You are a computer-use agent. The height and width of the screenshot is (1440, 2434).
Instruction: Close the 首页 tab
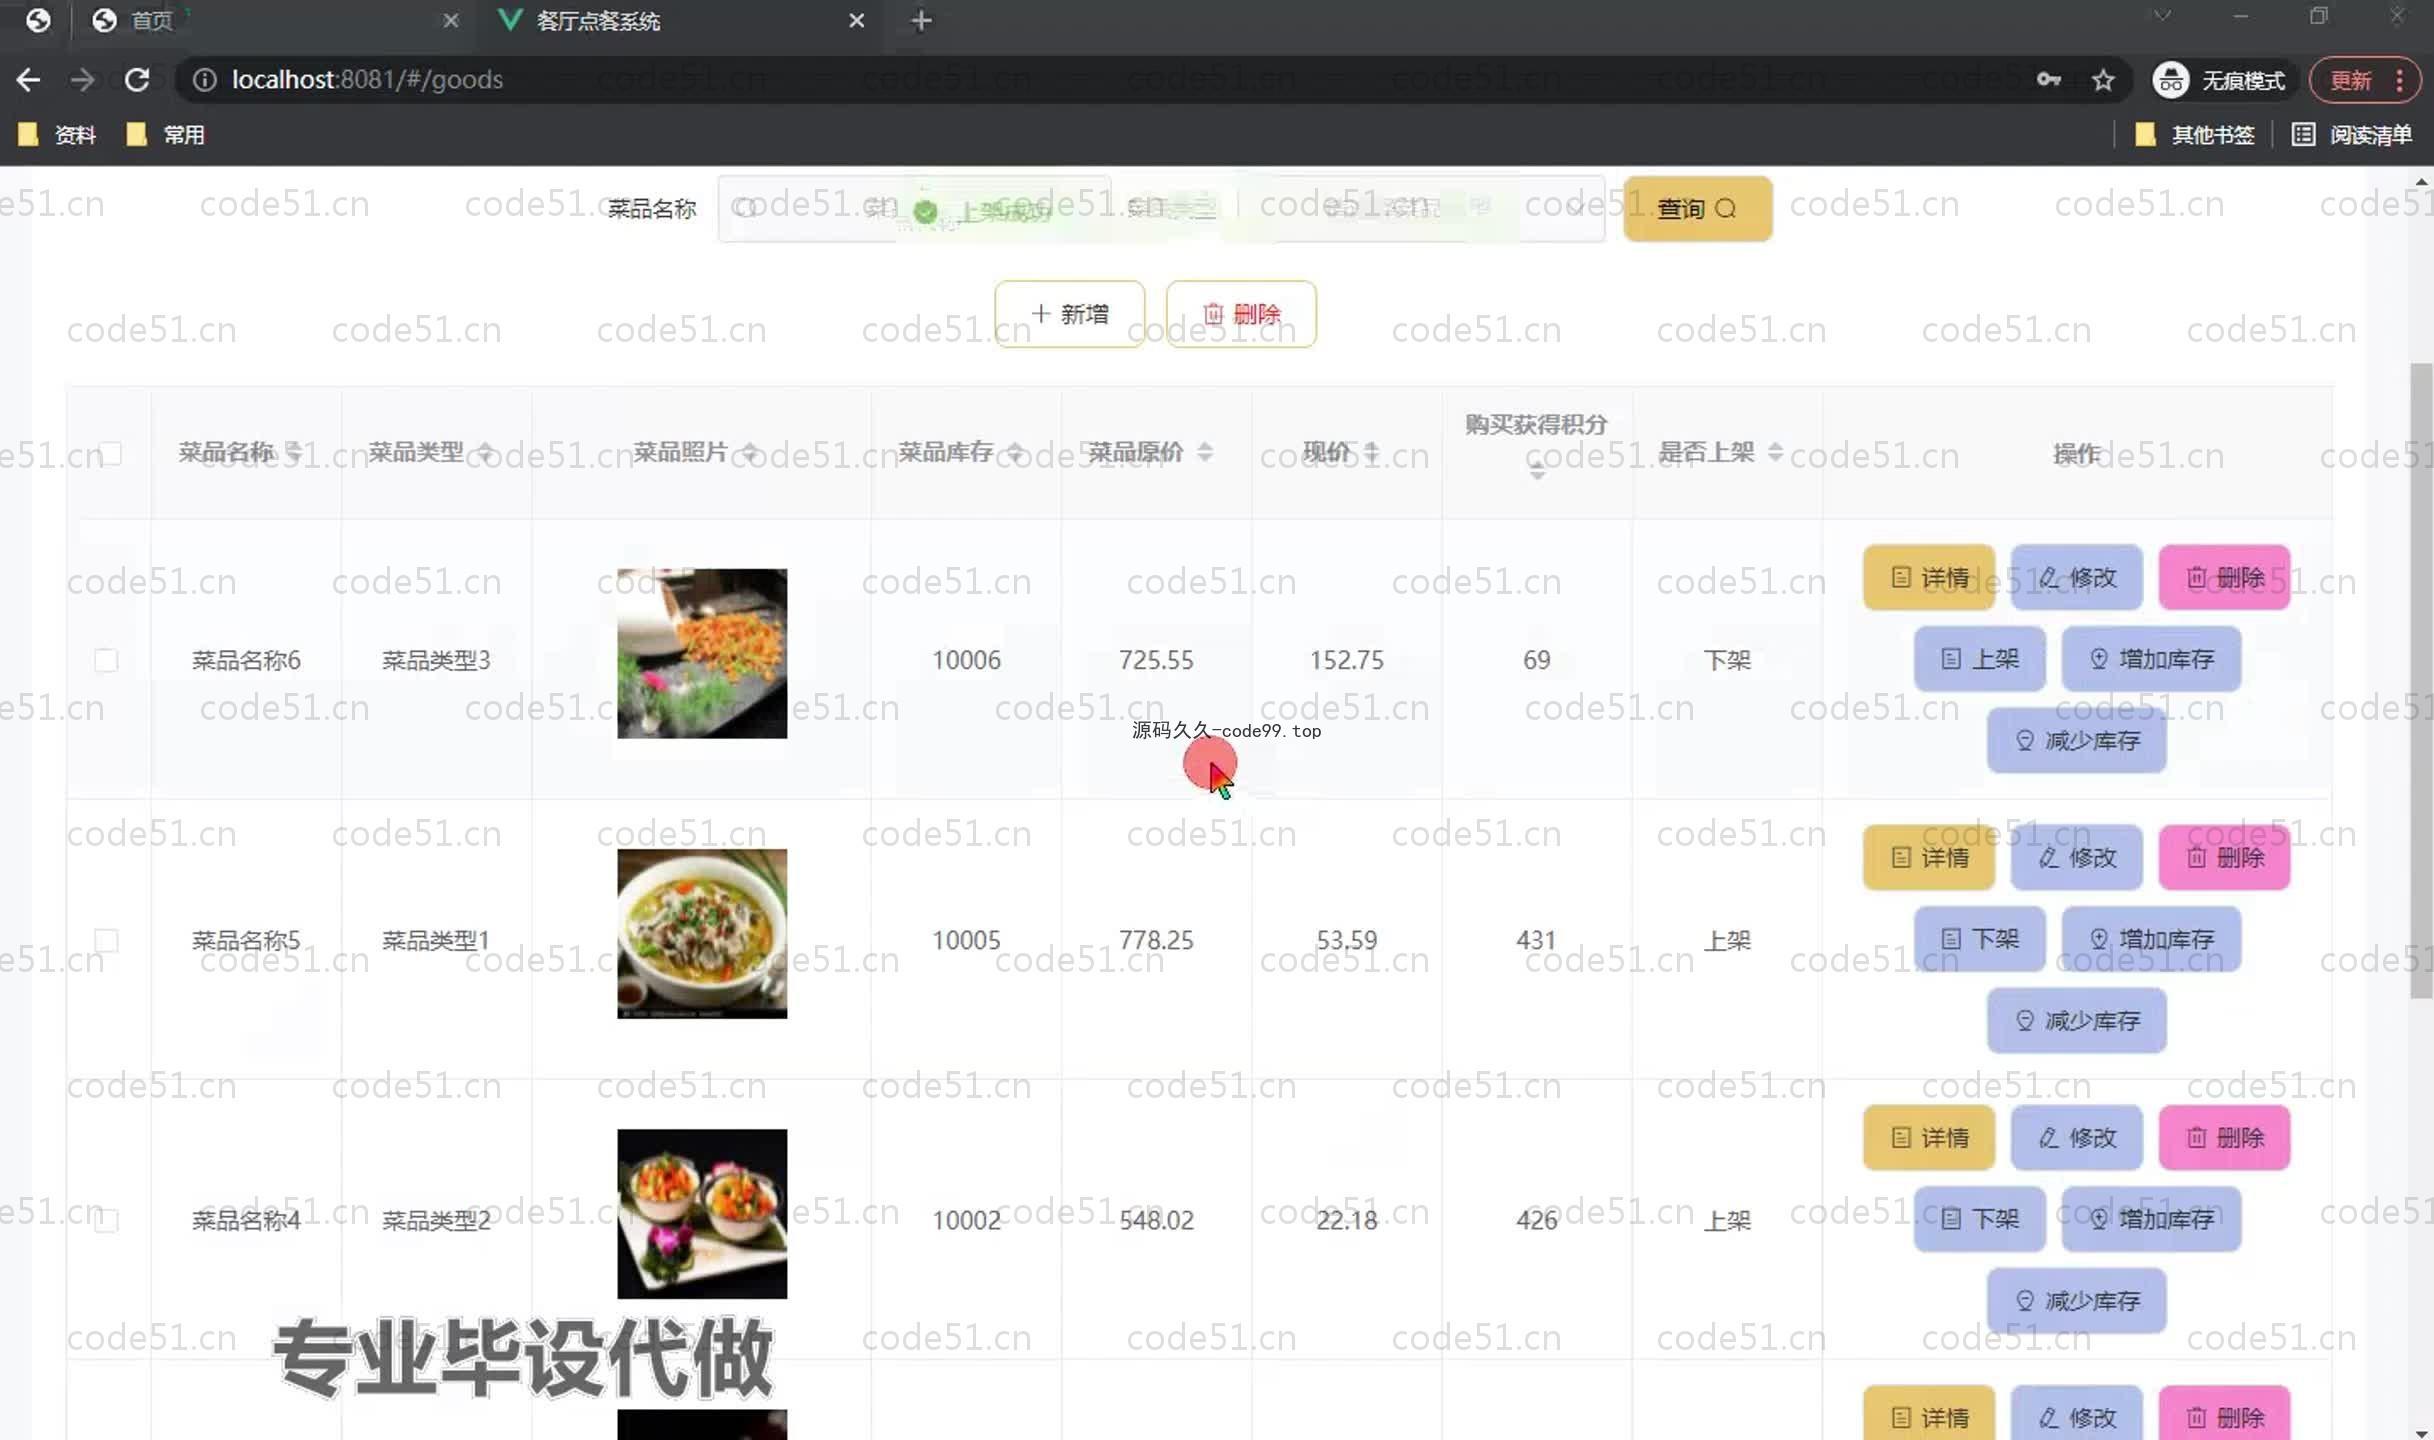451,20
